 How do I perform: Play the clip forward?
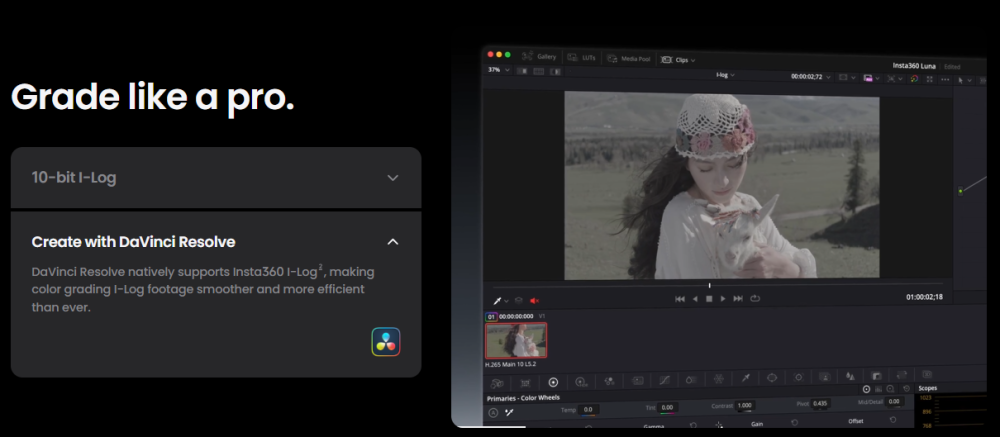pyautogui.click(x=723, y=299)
